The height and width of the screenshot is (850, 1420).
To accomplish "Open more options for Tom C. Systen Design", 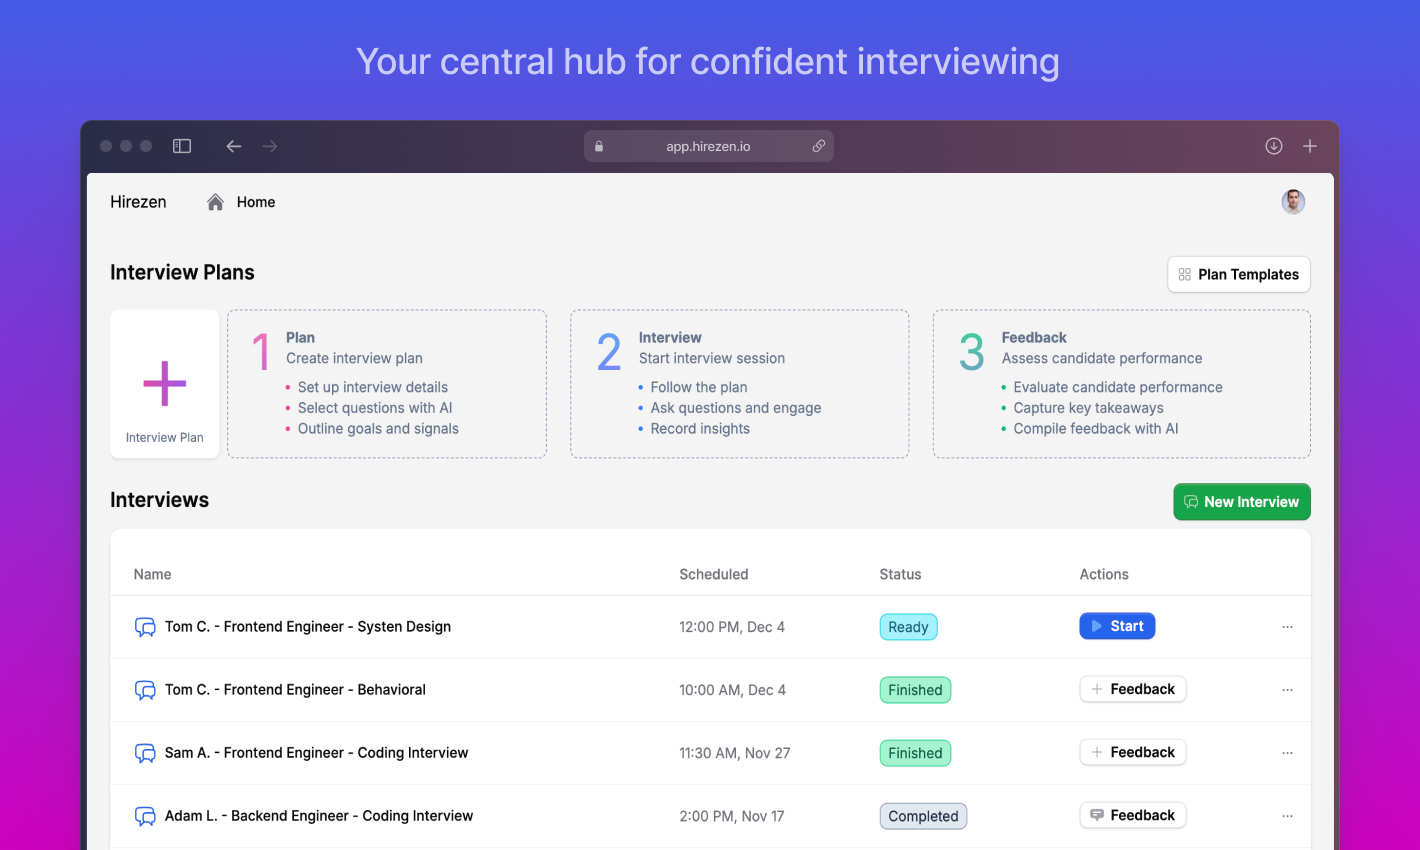I will 1287,627.
